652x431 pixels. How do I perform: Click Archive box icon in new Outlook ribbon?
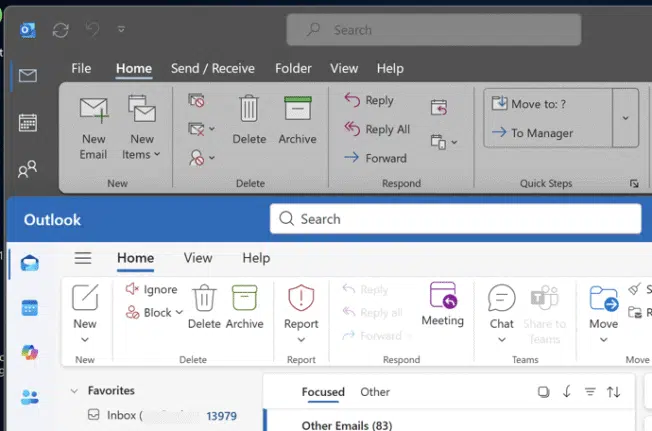(244, 298)
